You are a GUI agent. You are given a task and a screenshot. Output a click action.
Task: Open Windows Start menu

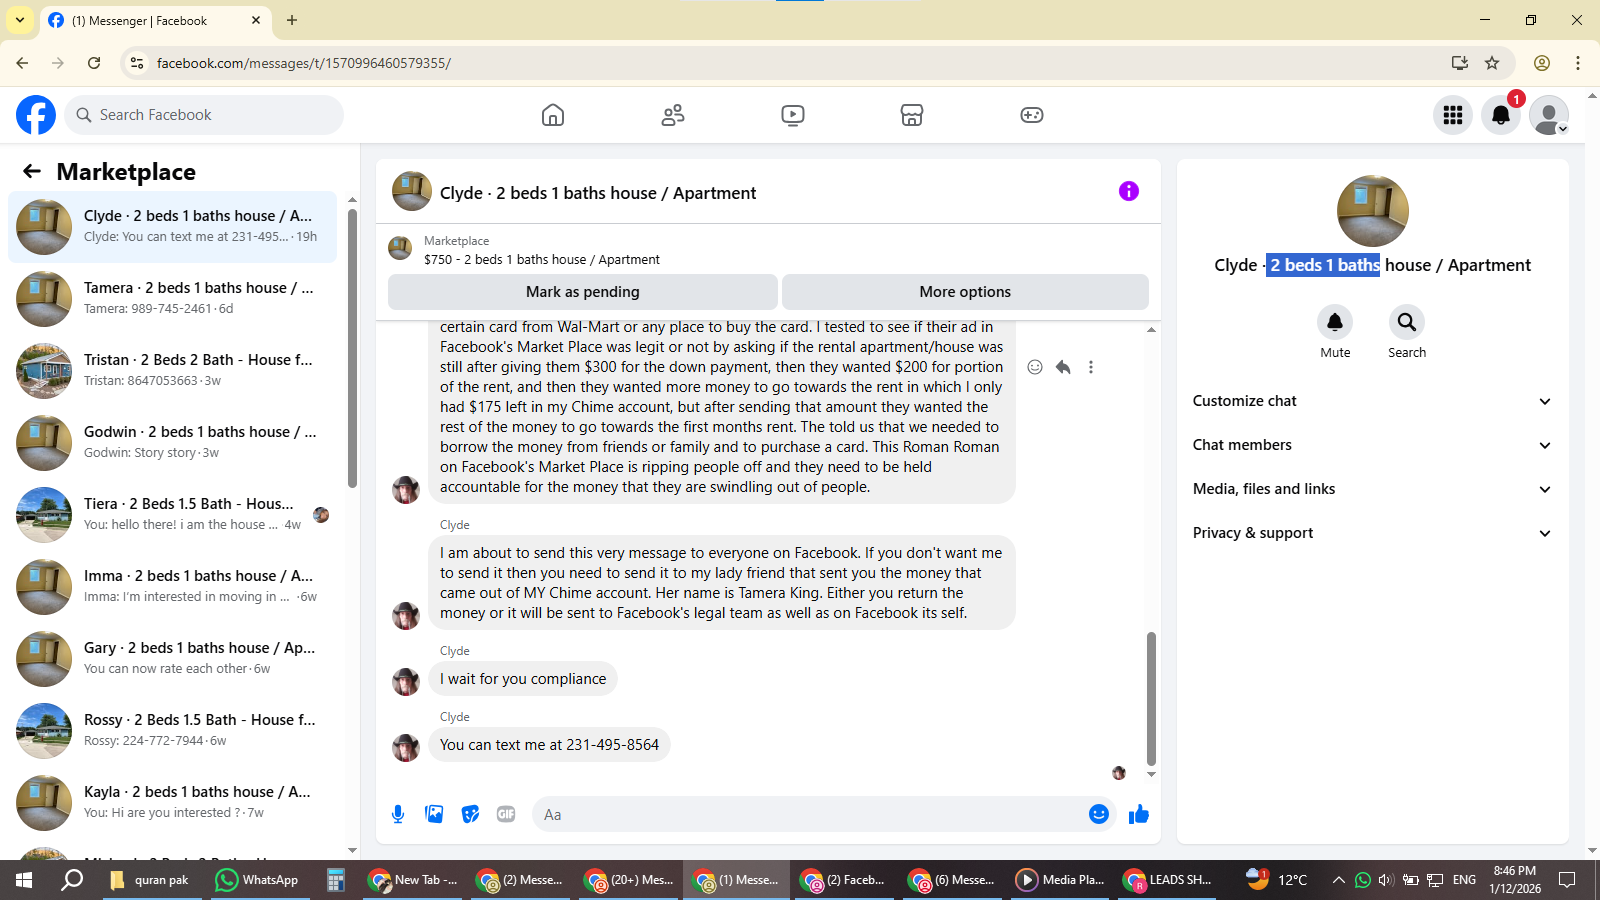(x=24, y=880)
